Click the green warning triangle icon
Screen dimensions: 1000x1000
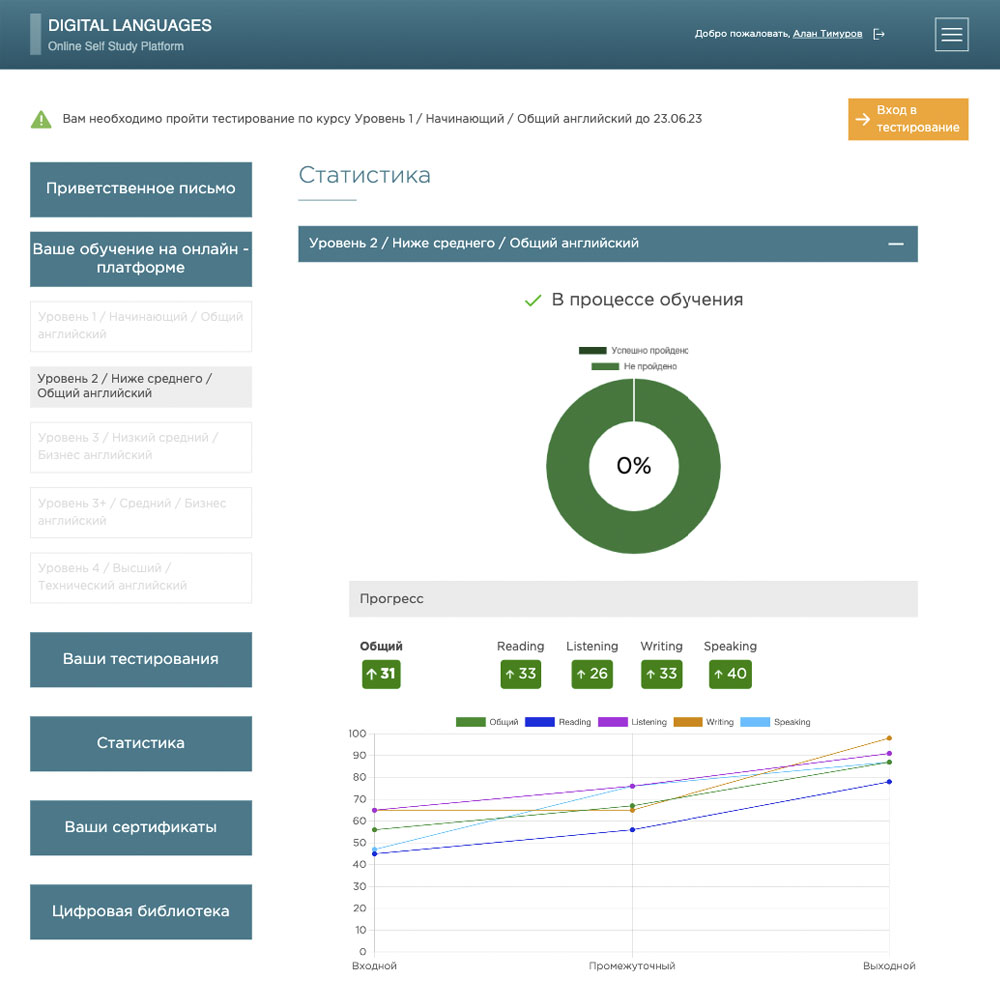(41, 119)
